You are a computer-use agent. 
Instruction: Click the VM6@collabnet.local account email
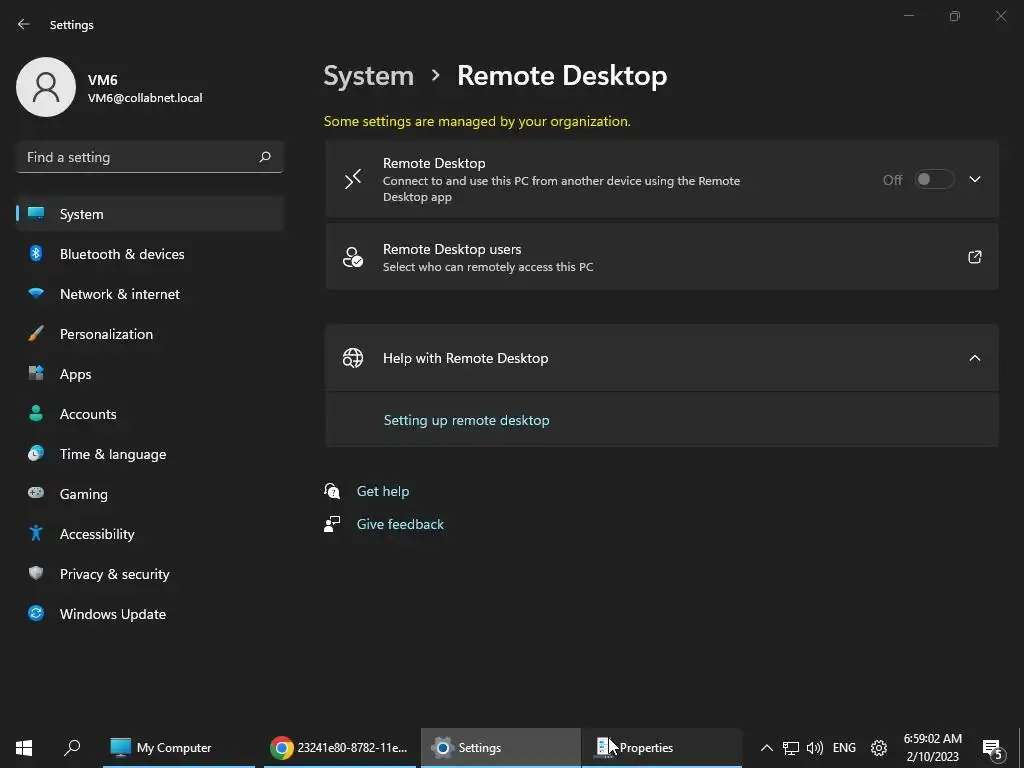145,98
